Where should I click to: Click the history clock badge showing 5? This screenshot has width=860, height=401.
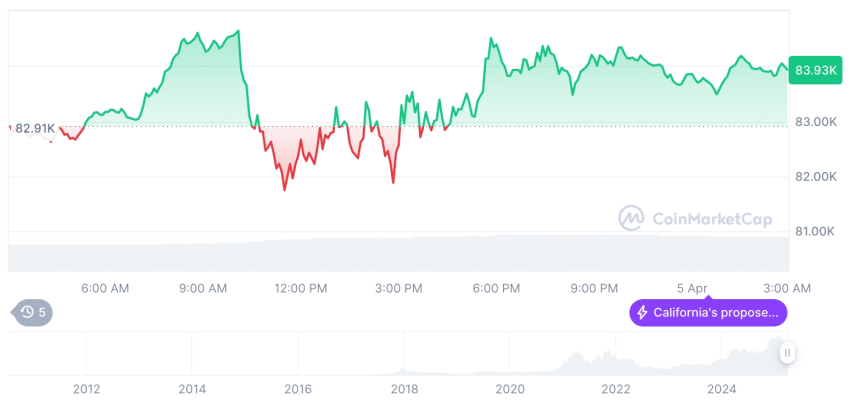tap(33, 312)
